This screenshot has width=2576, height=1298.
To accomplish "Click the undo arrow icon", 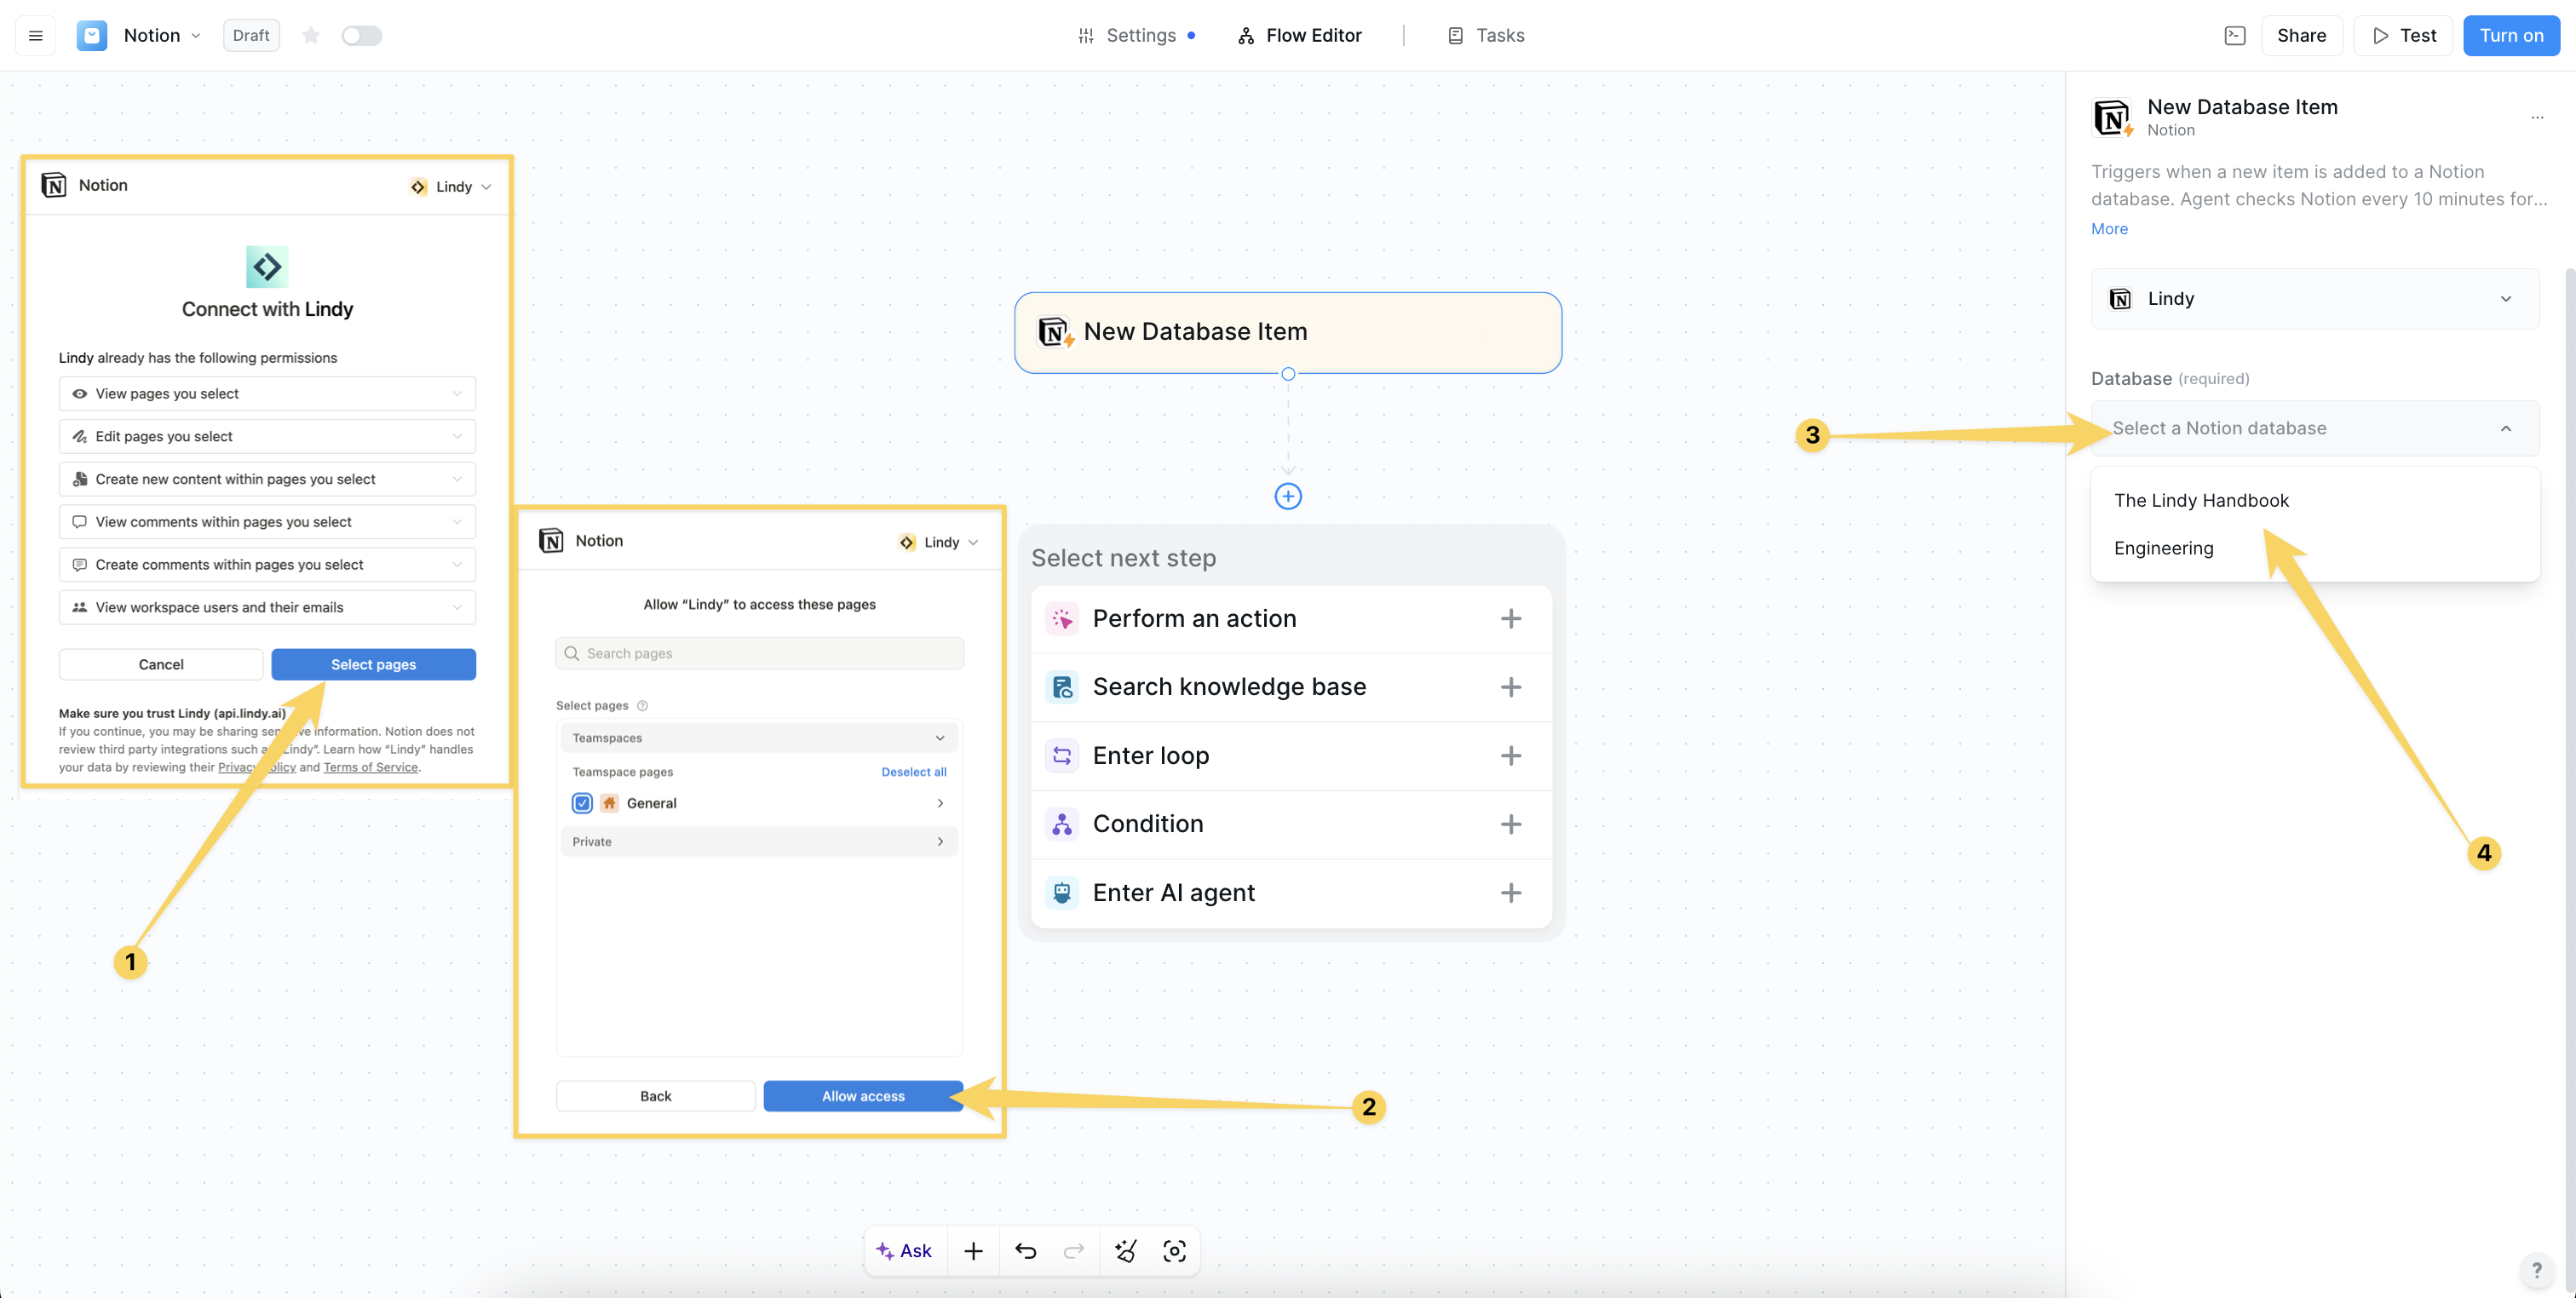I will 1025,1251.
